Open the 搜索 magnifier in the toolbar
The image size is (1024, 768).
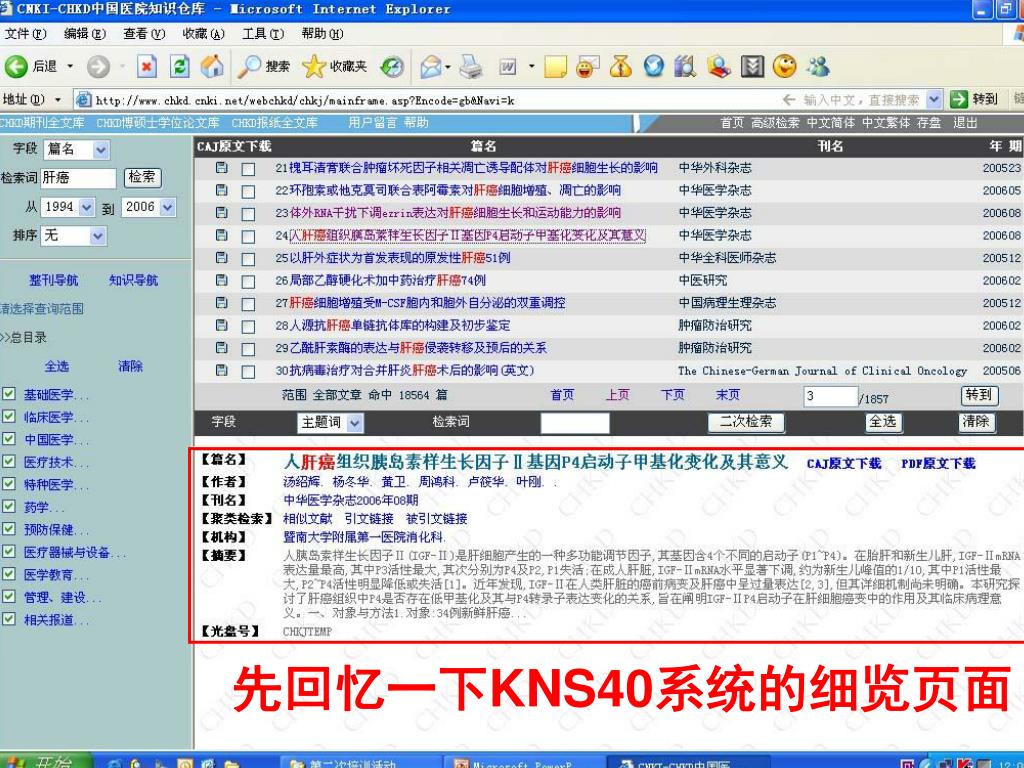pos(263,66)
